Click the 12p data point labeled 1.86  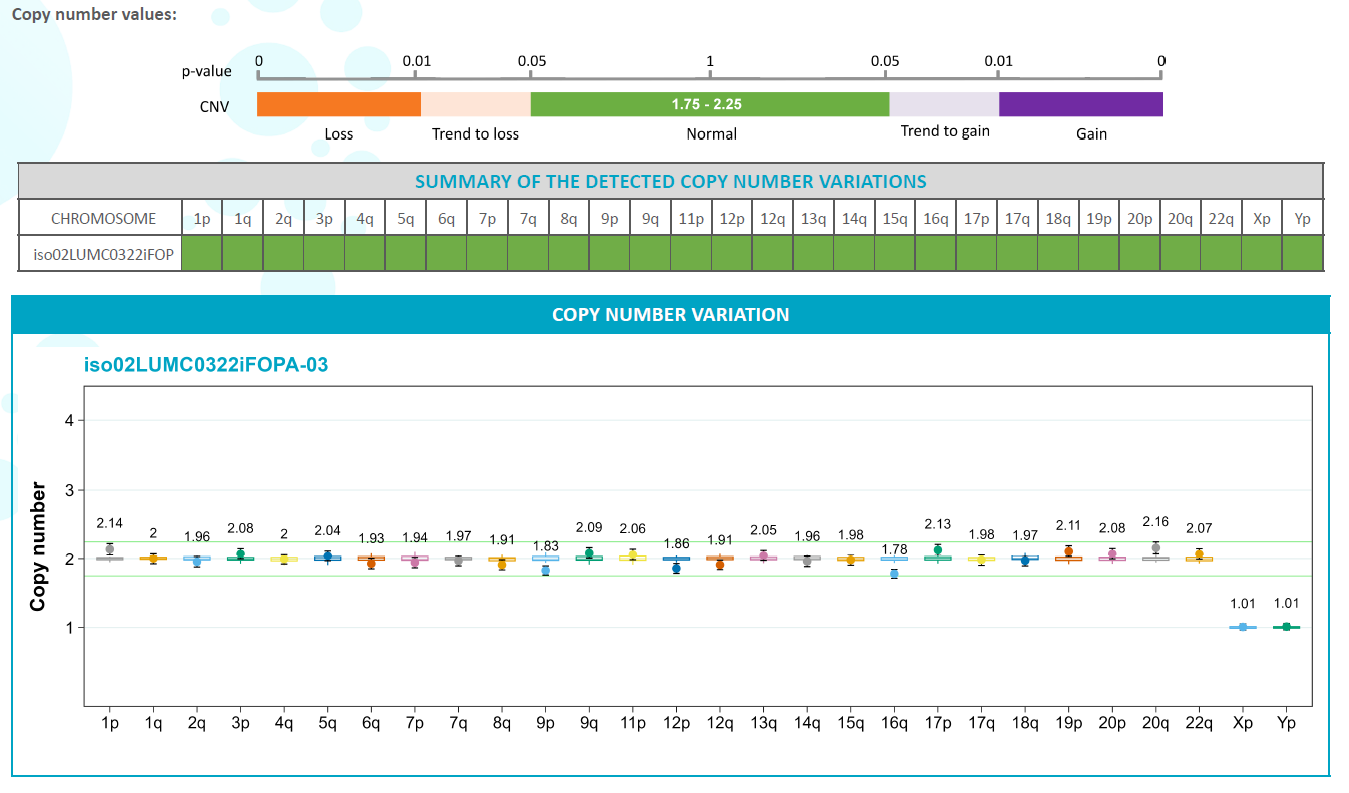tap(676, 568)
